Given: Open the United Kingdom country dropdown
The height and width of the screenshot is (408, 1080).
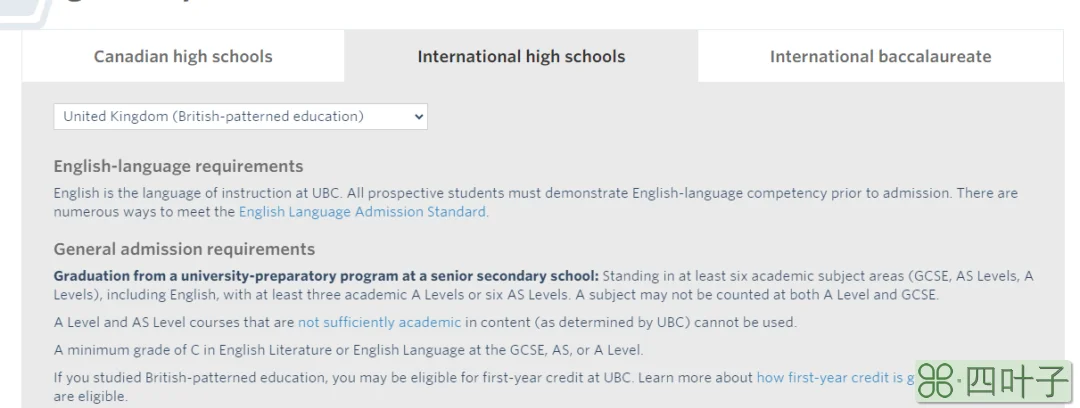Looking at the screenshot, I should (x=240, y=116).
